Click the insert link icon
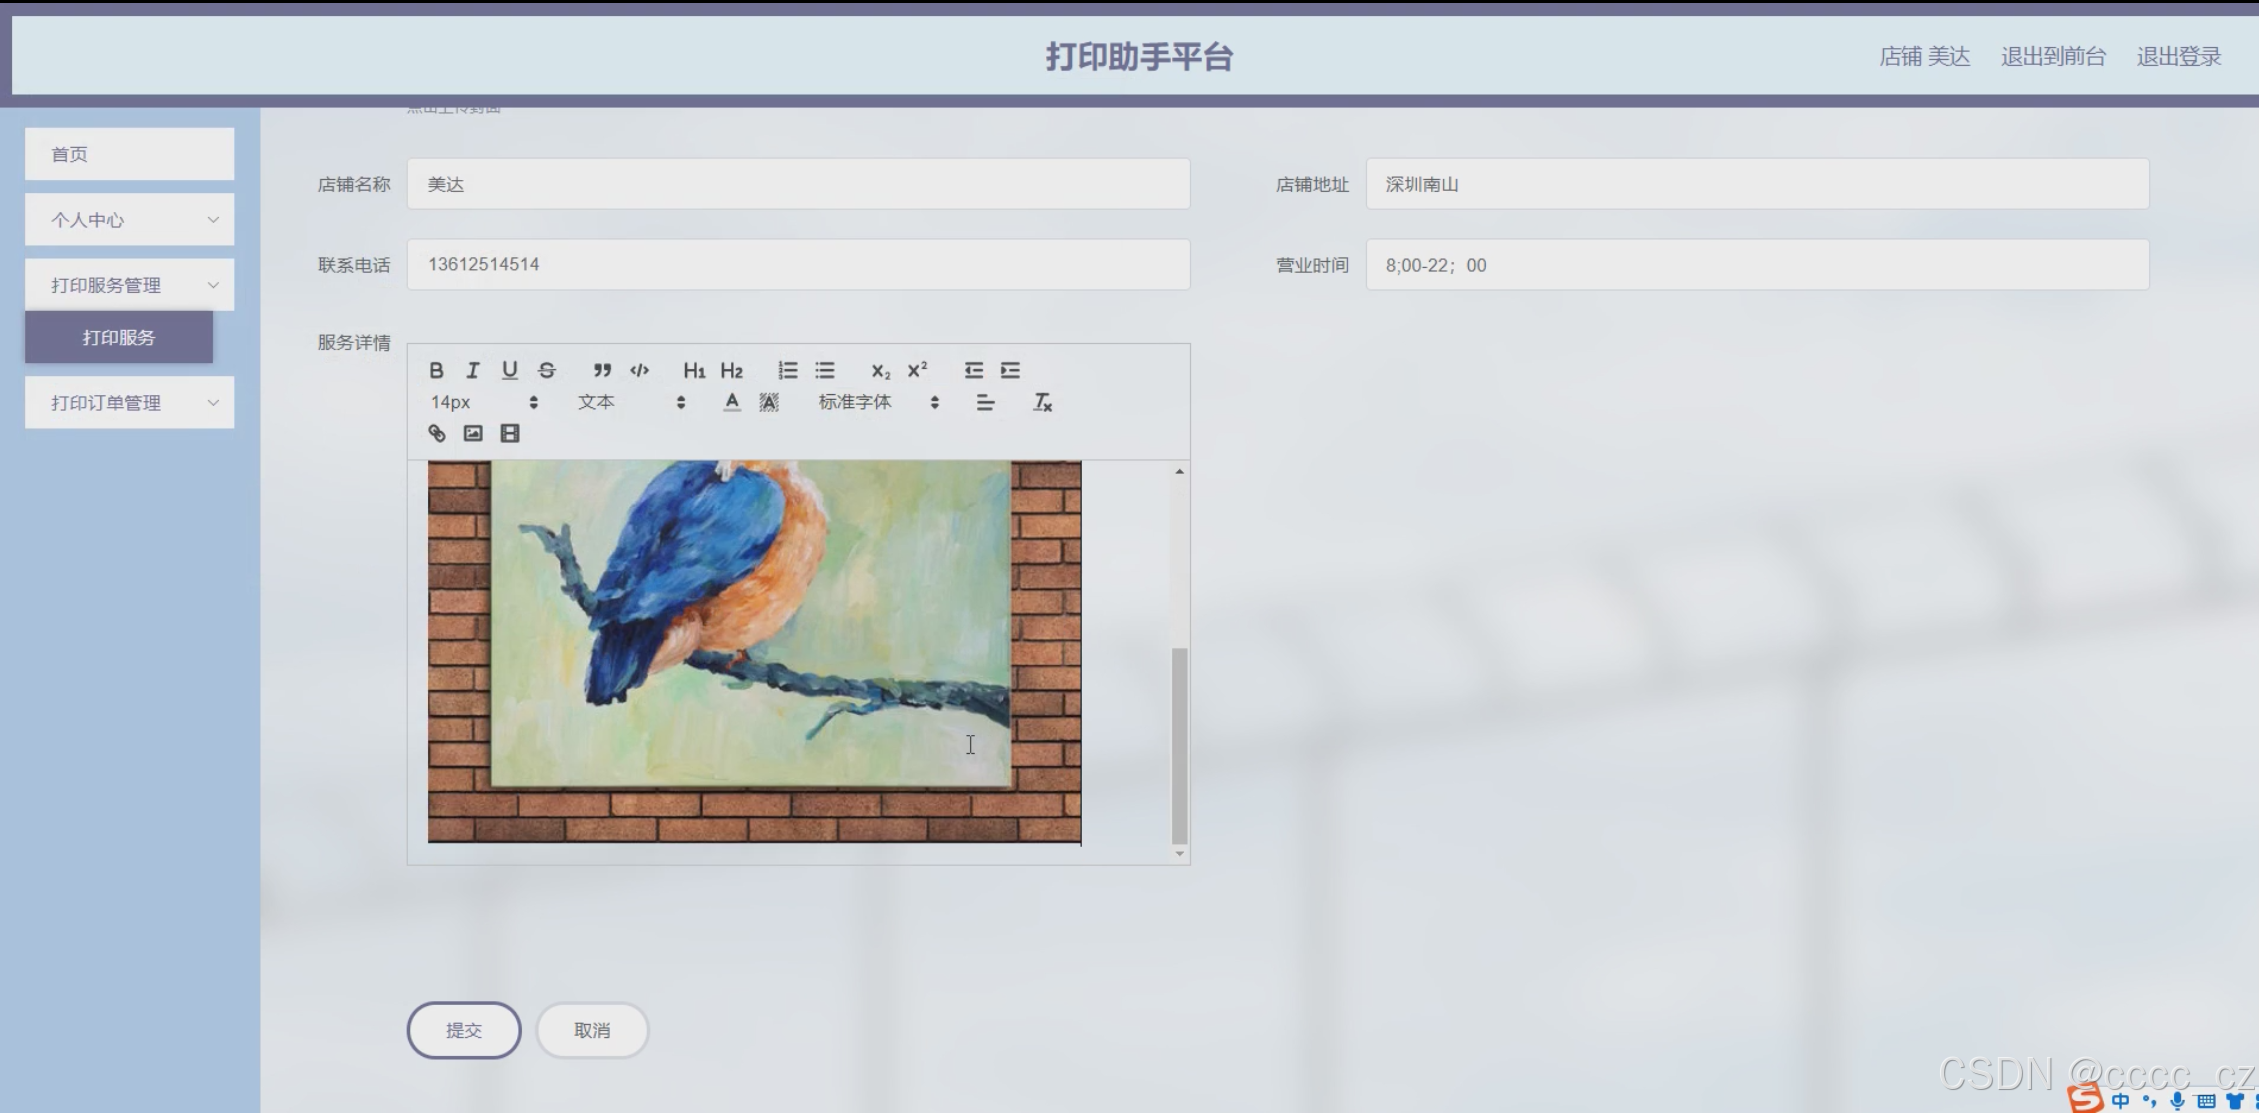Viewport: 2259px width, 1113px height. pos(437,433)
